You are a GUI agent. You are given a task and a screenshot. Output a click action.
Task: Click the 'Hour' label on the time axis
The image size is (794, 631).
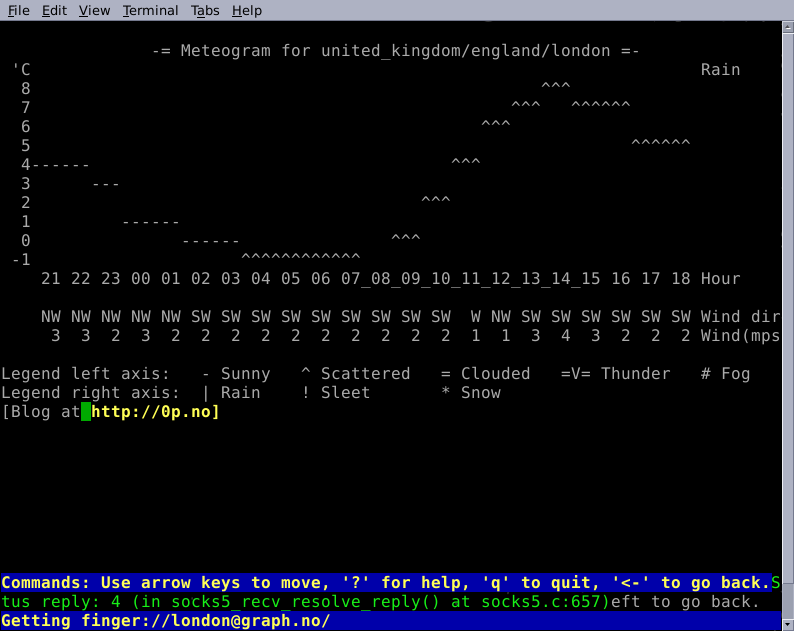click(x=720, y=279)
